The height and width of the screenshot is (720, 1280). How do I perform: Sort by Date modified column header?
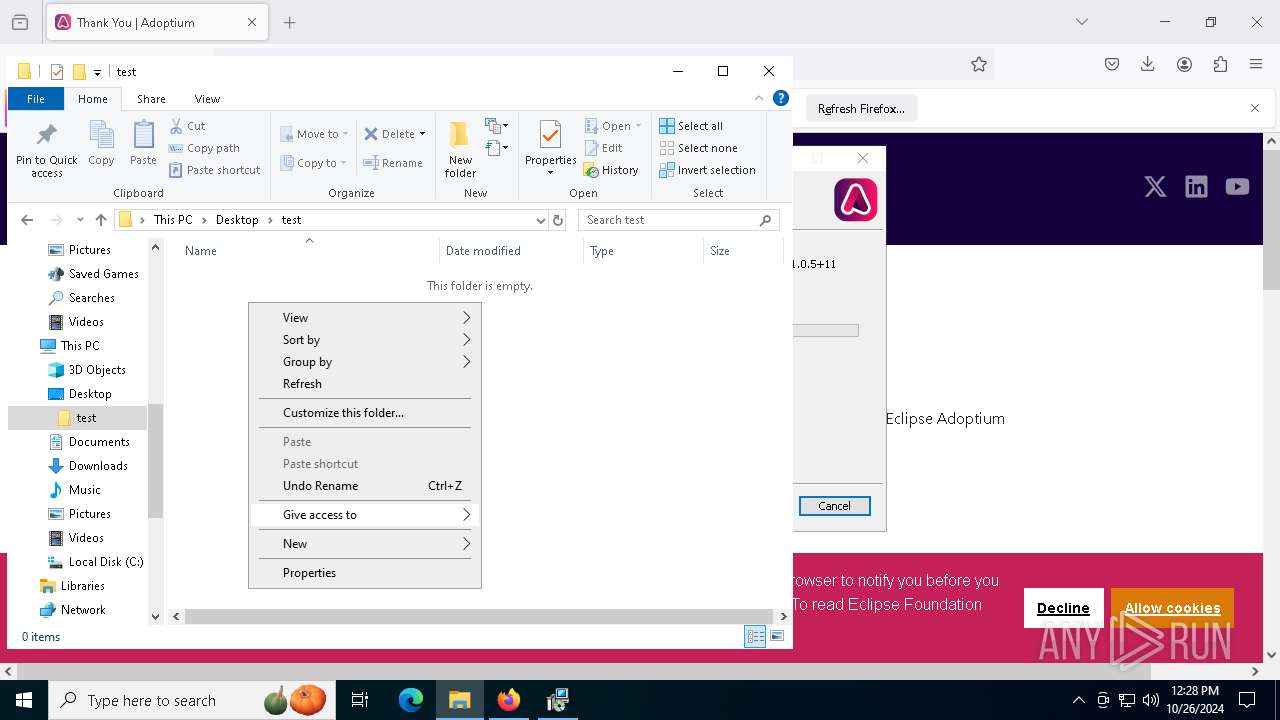(510, 251)
